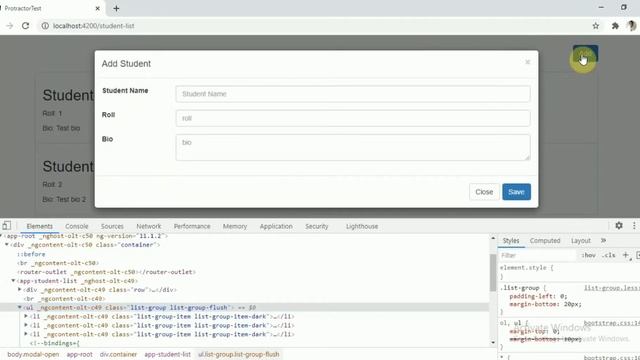Reload the page
This screenshot has width=640, height=360.
25,26
